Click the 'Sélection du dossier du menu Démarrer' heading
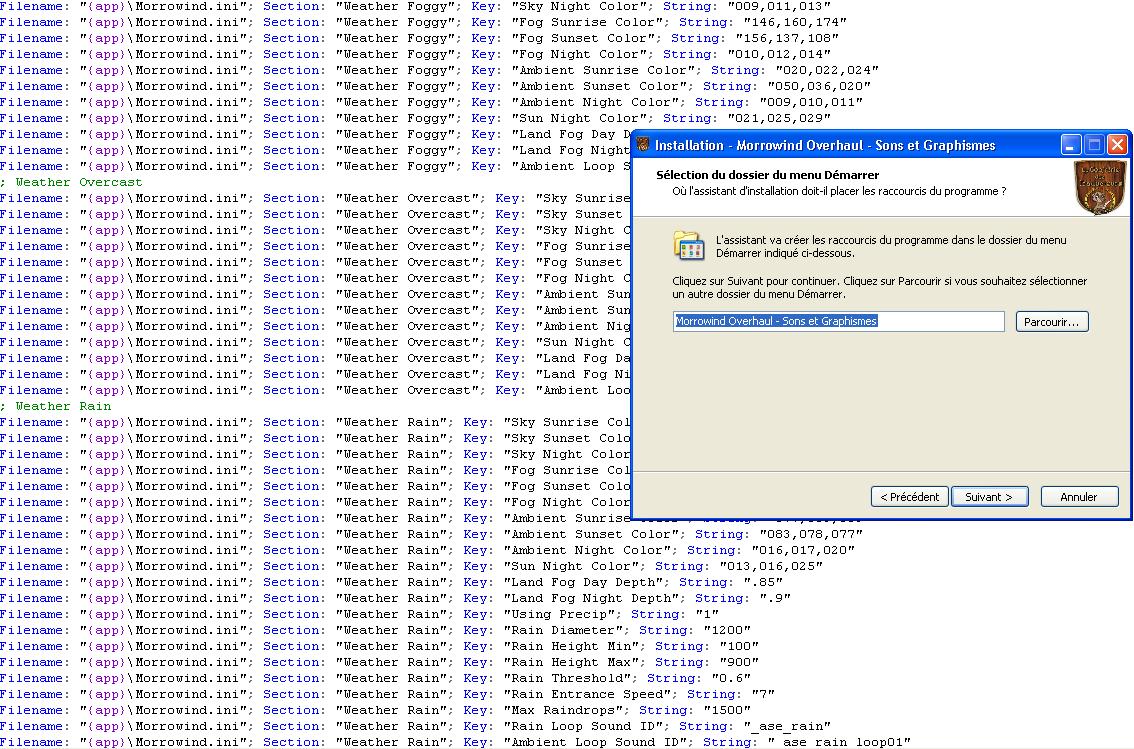 coord(767,175)
